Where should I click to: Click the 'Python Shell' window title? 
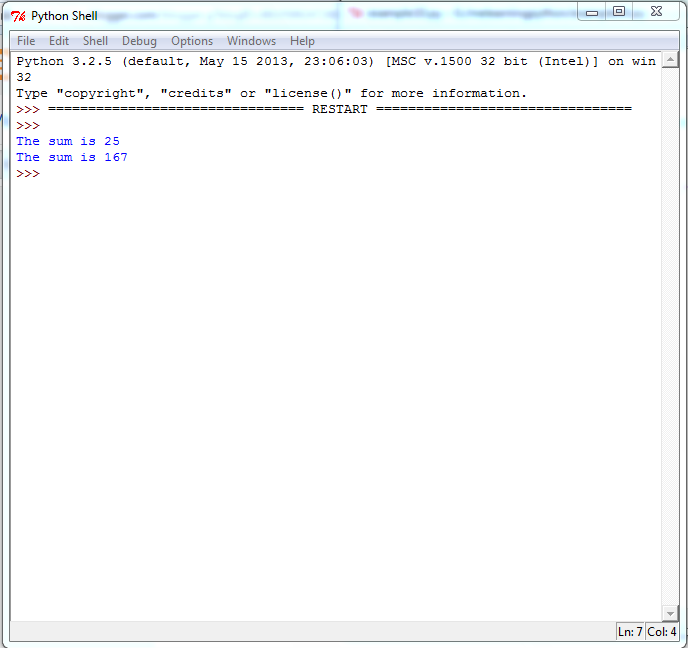pos(64,16)
